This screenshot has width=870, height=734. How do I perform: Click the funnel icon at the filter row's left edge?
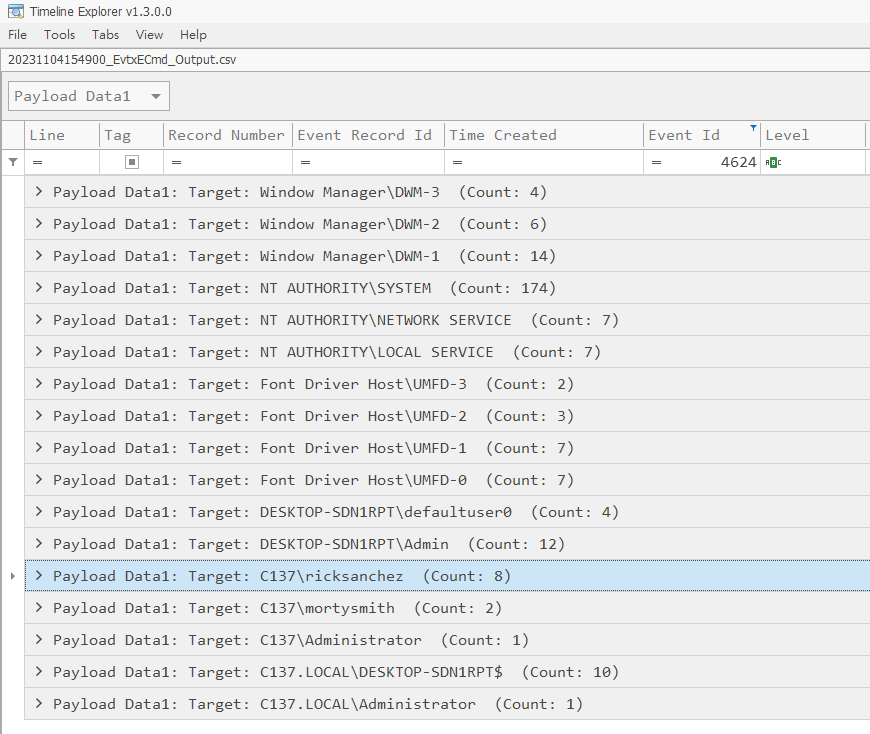(x=13, y=162)
